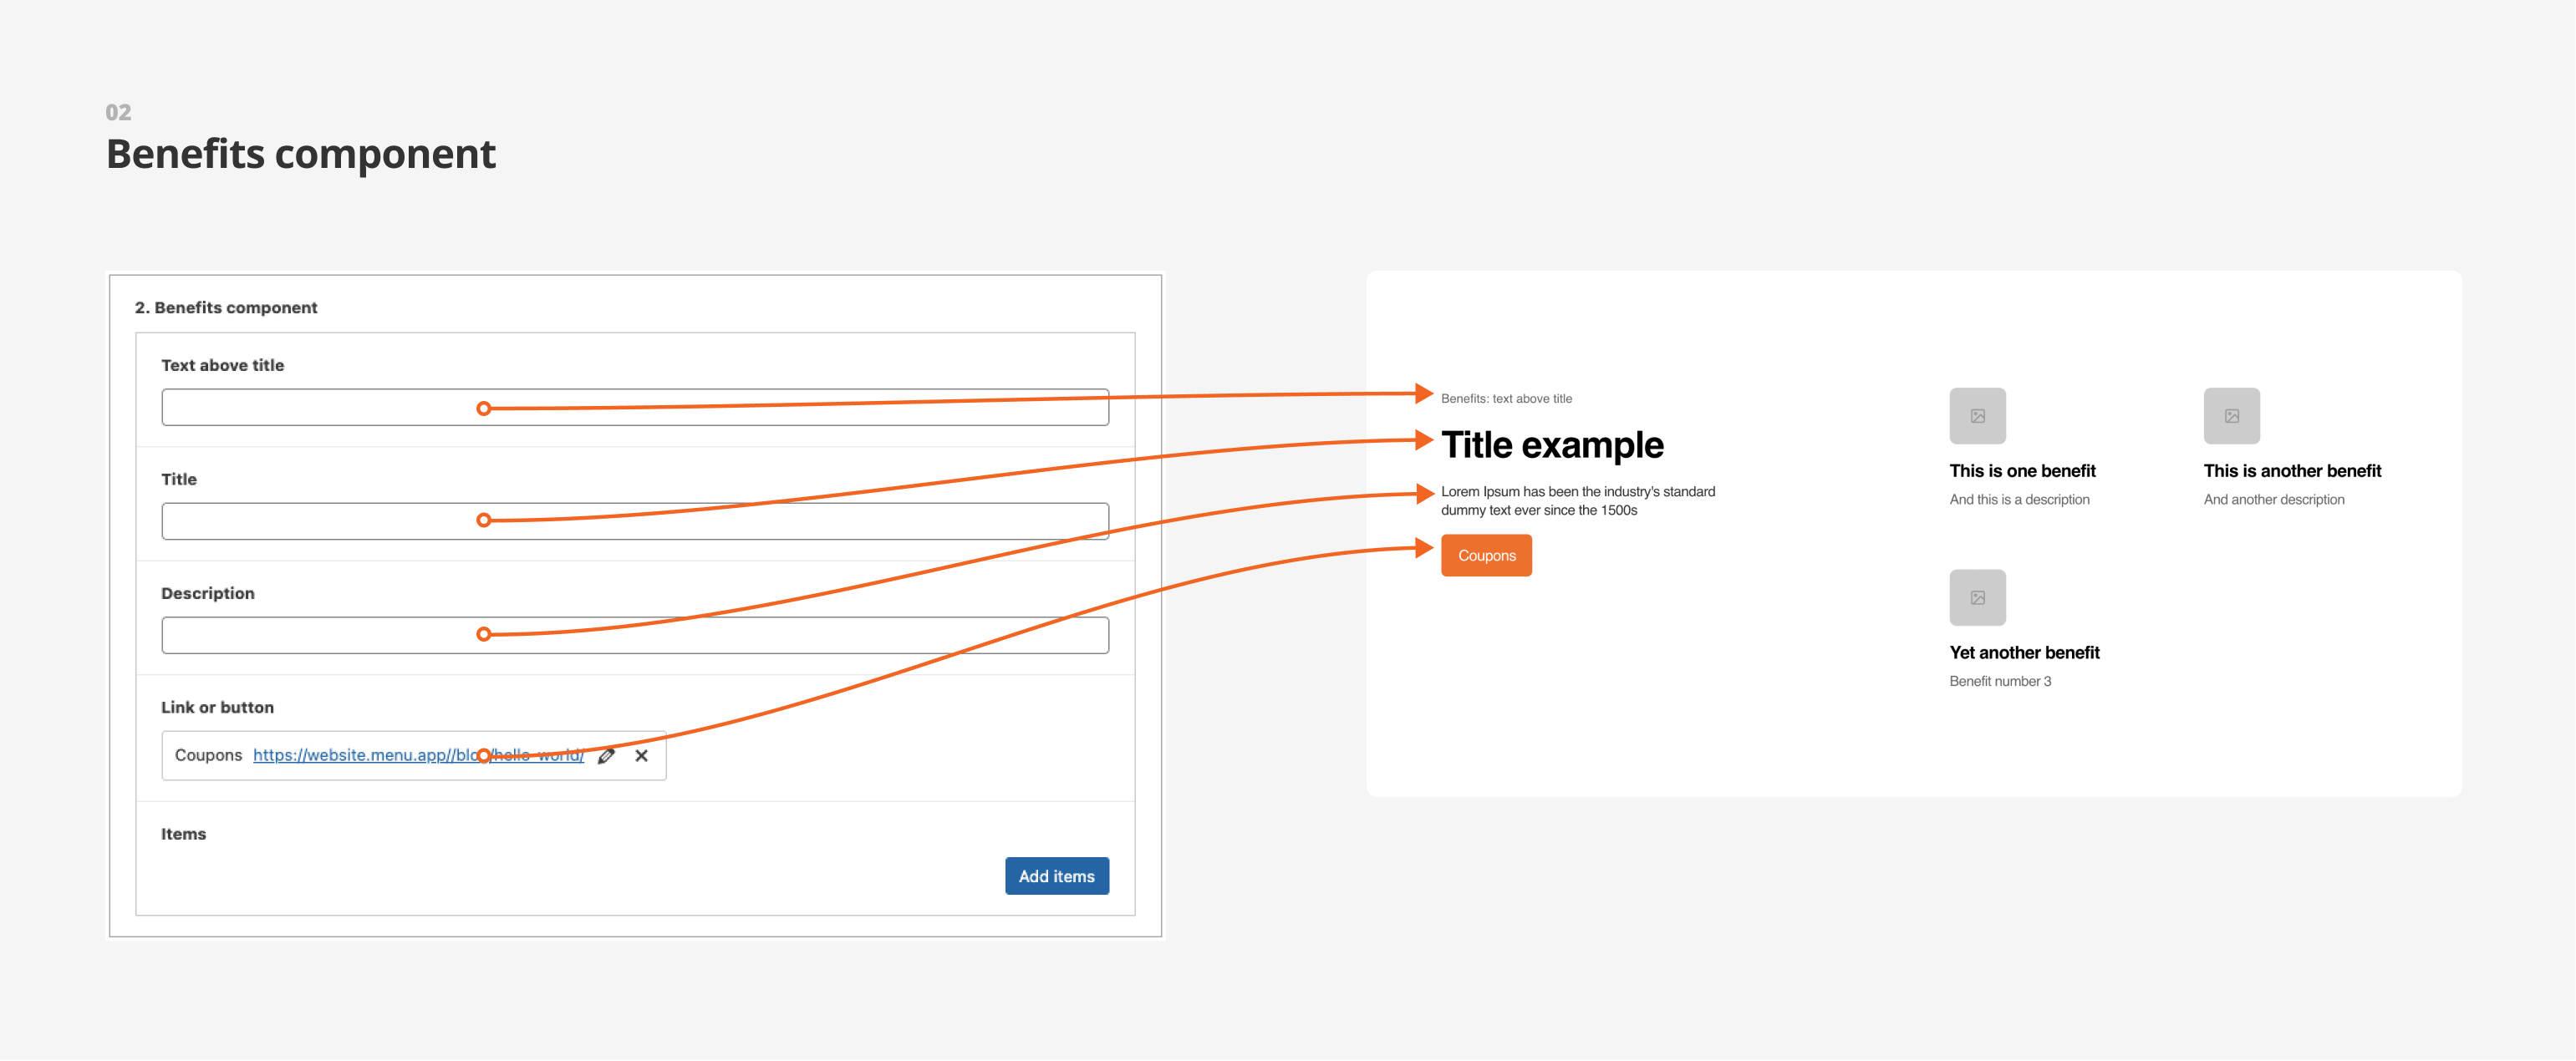
Task: Click the 'This is another benefit' heading
Action: 2292,471
